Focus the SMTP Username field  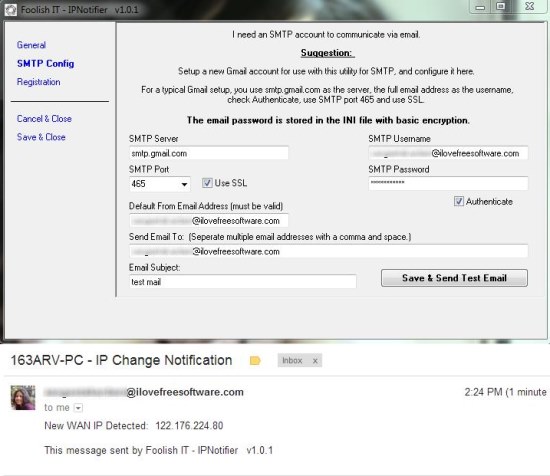[448, 153]
